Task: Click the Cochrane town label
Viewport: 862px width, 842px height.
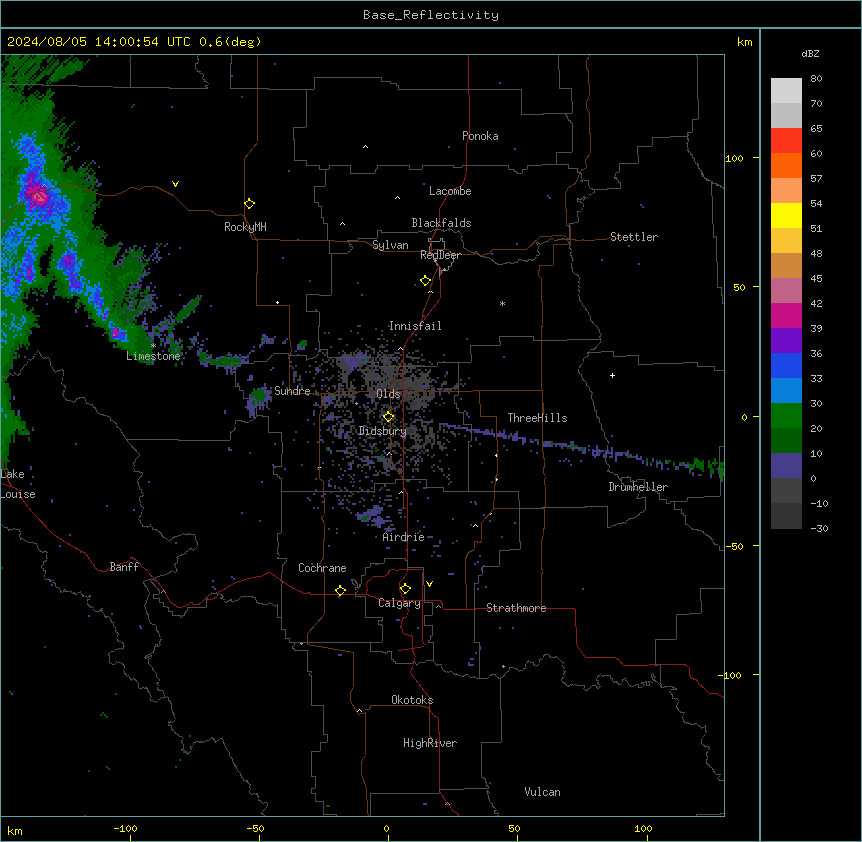Action: click(x=322, y=568)
